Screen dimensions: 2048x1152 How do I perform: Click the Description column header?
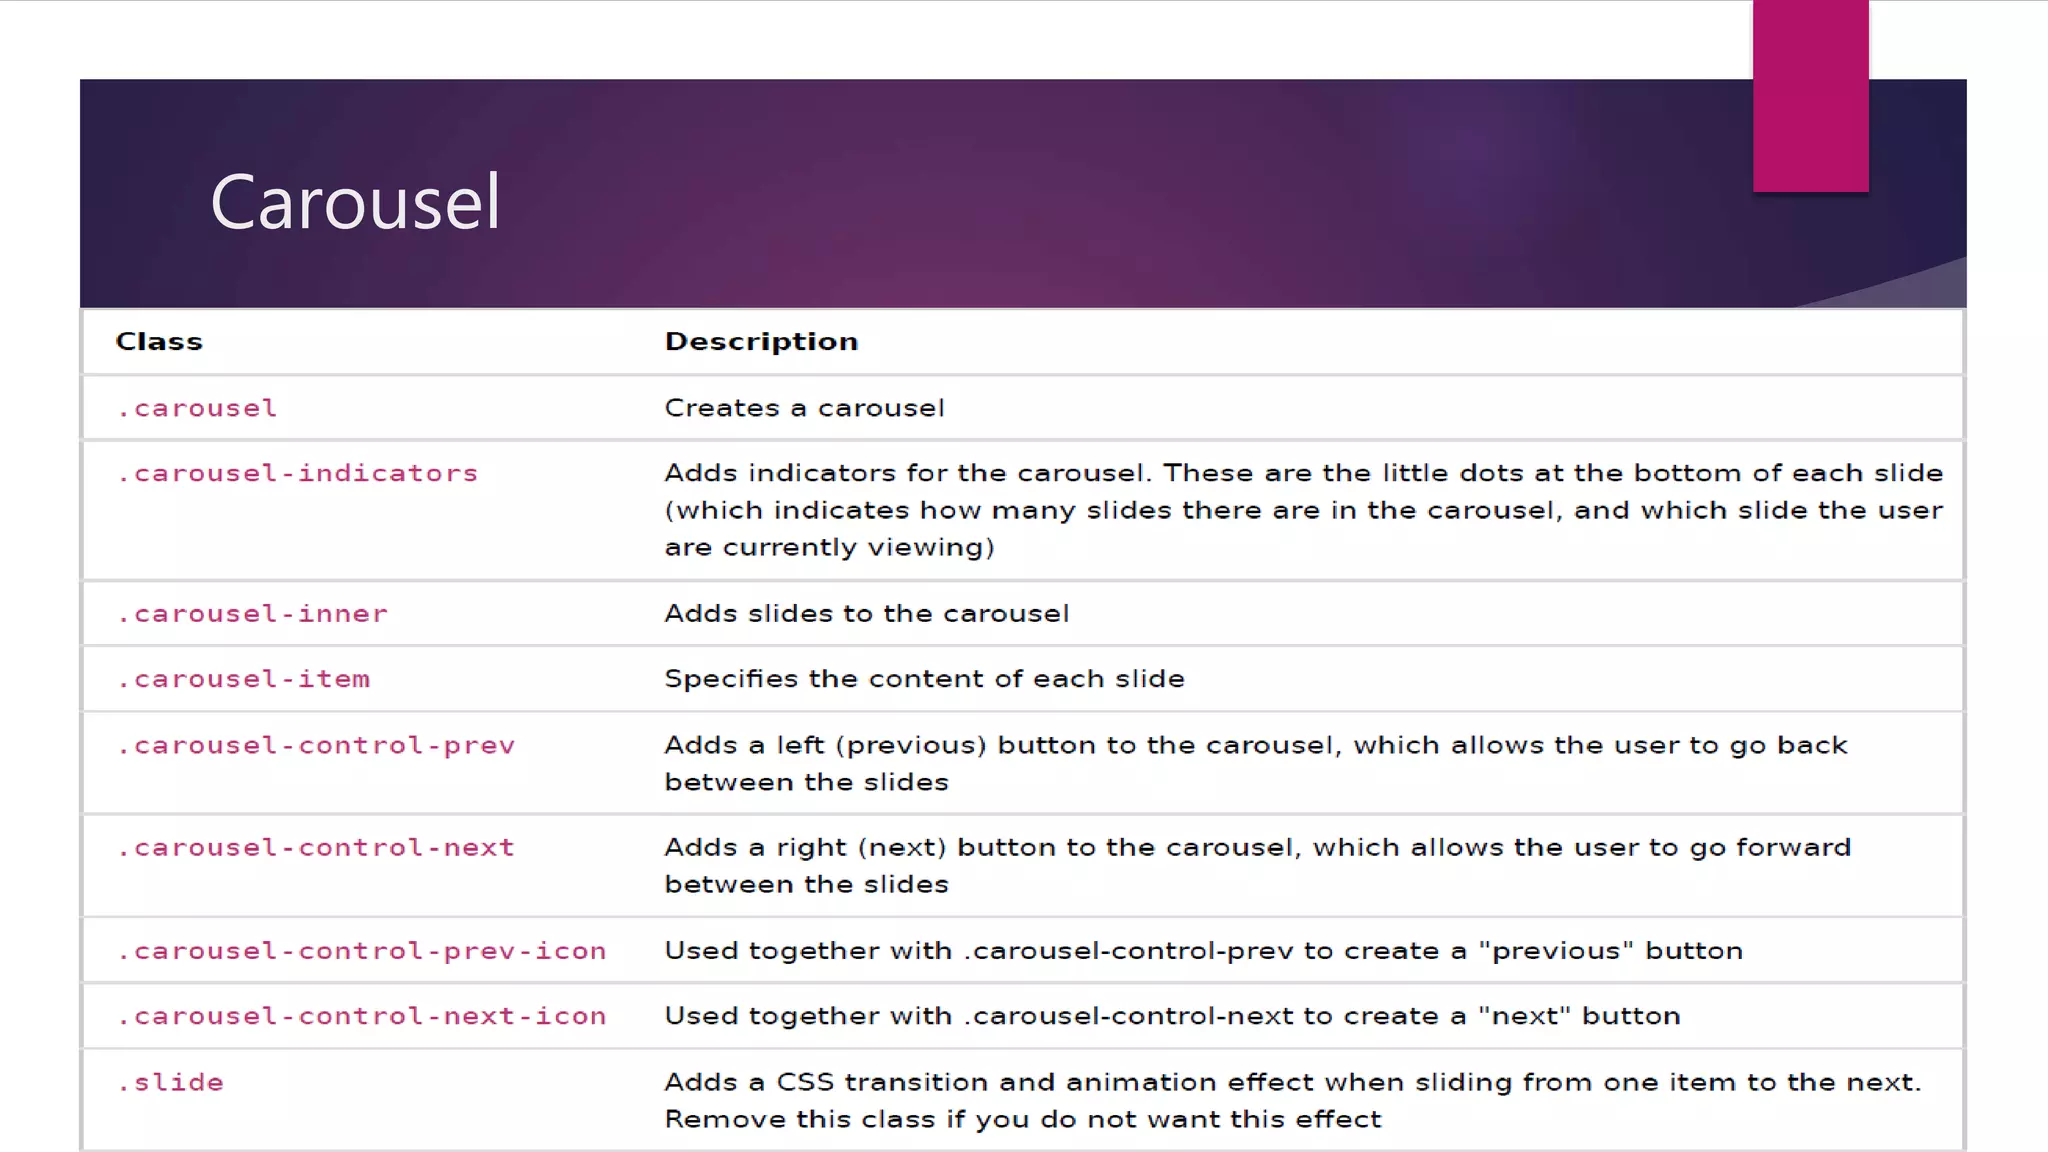pyautogui.click(x=761, y=342)
